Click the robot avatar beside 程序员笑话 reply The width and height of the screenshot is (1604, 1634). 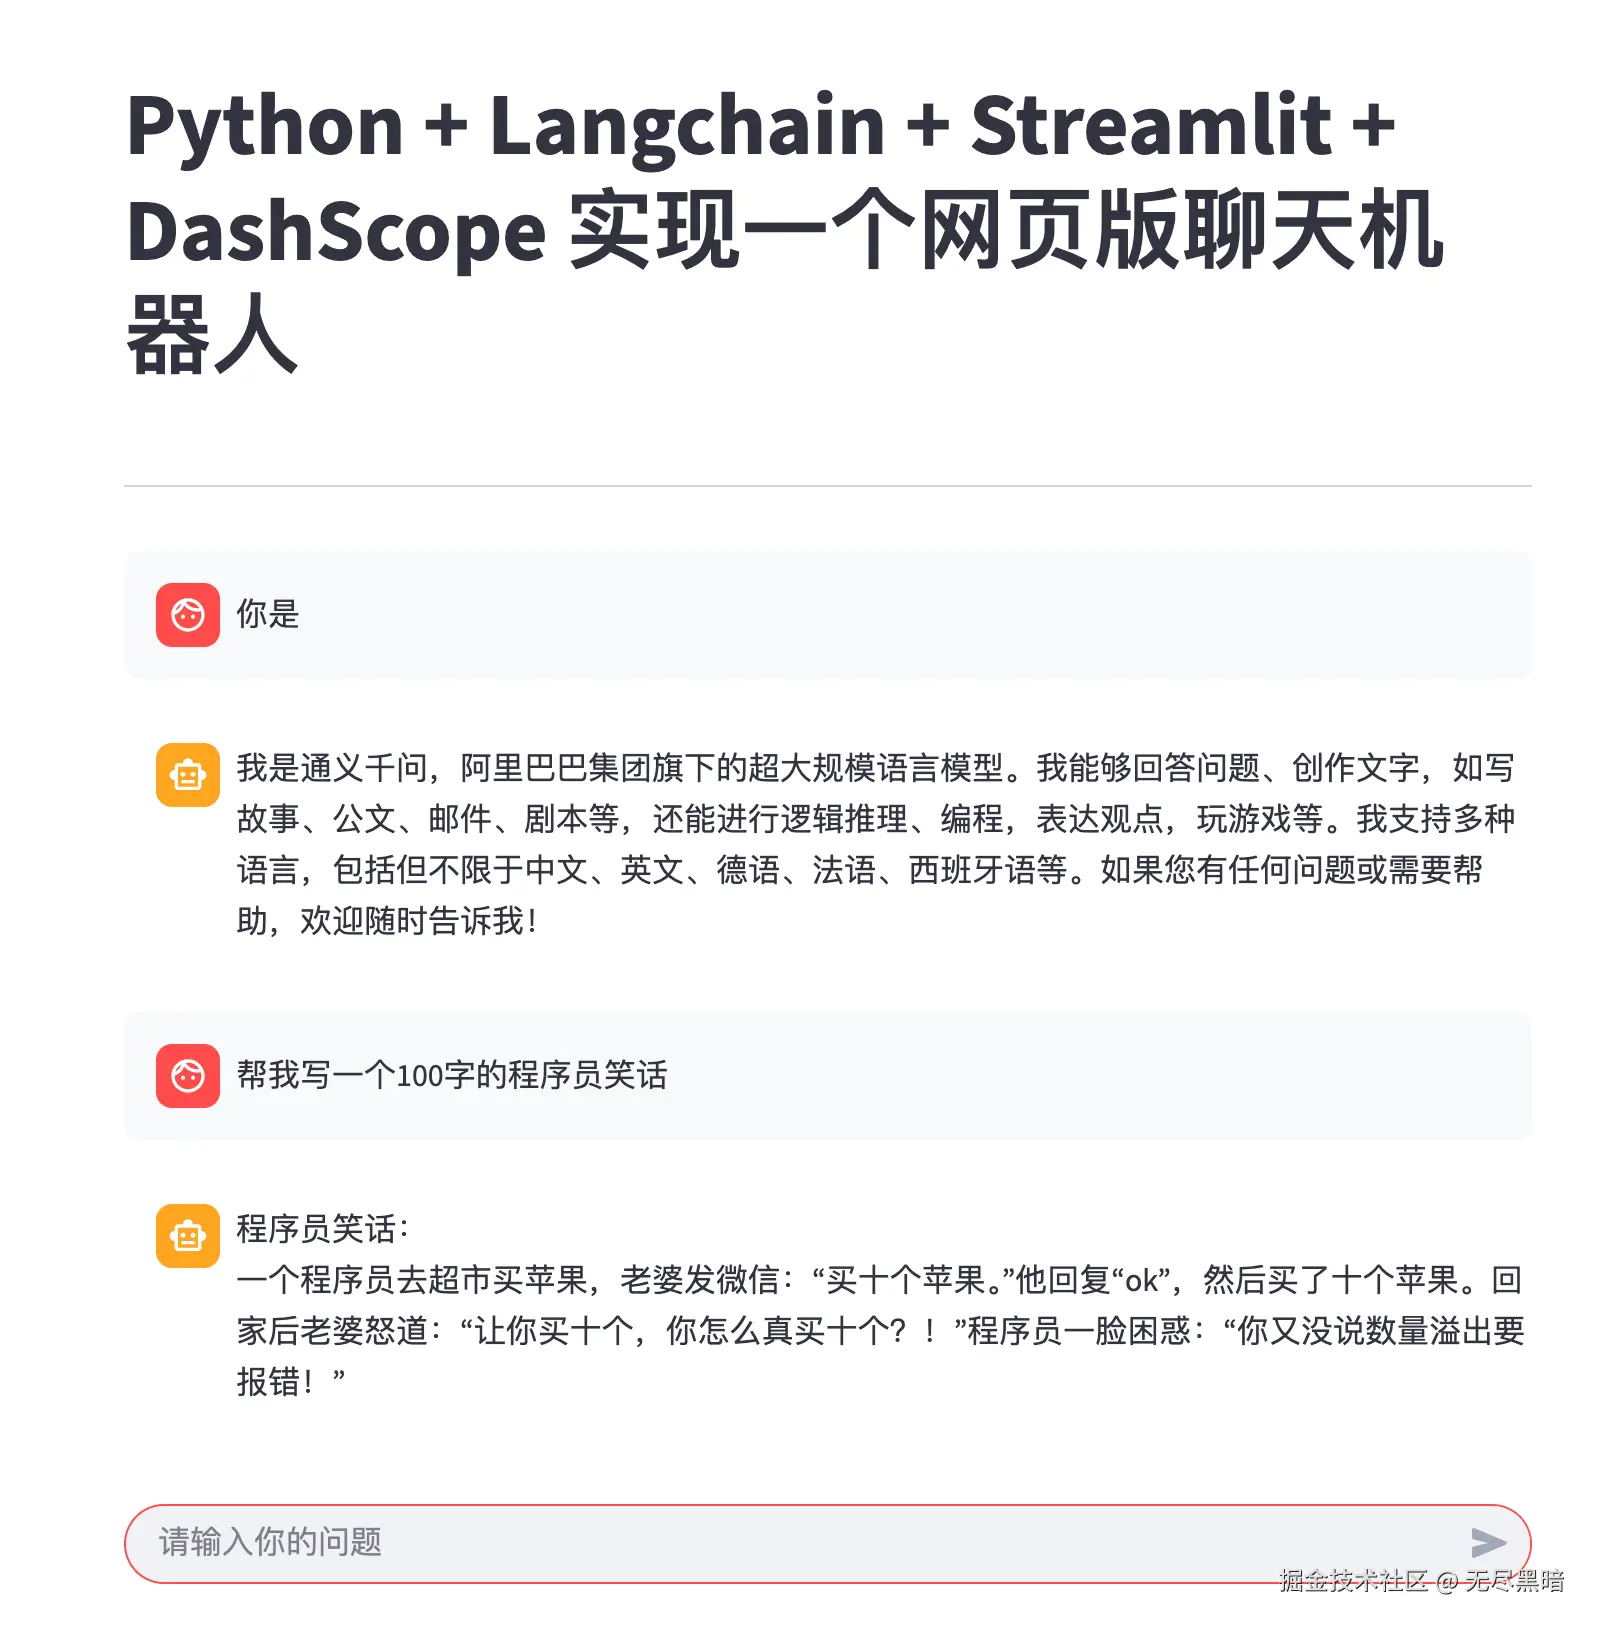point(188,1236)
